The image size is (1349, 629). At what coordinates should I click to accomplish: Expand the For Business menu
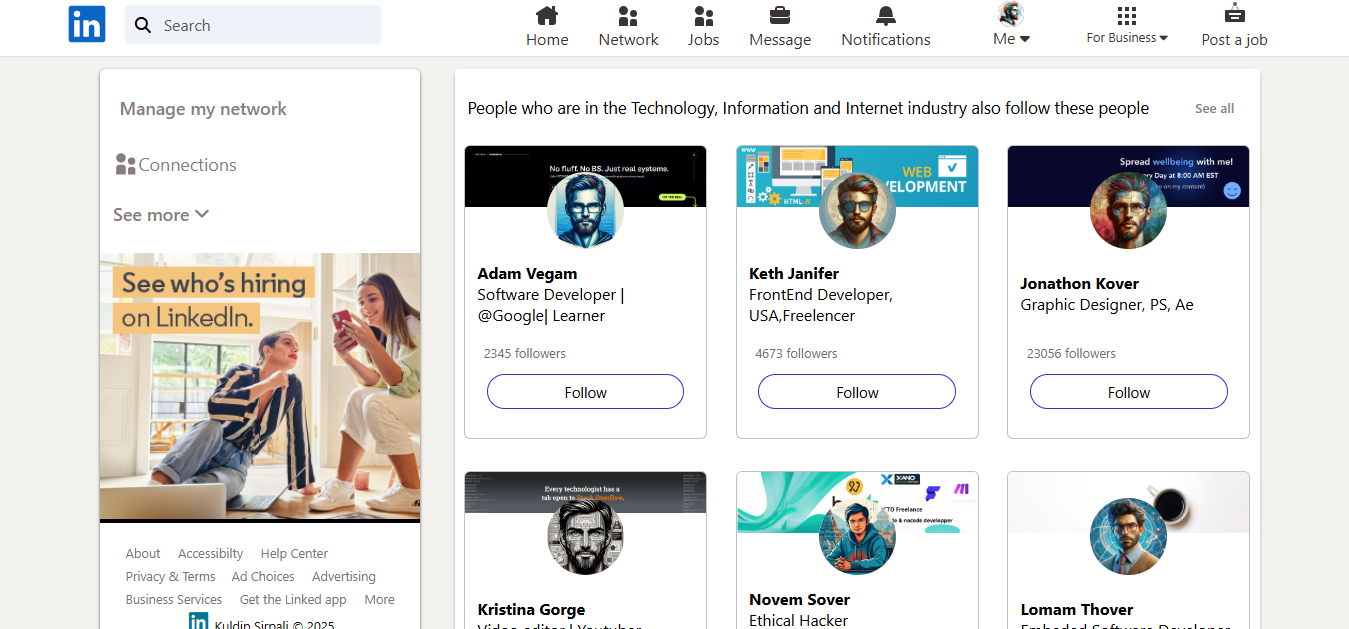click(x=1127, y=26)
